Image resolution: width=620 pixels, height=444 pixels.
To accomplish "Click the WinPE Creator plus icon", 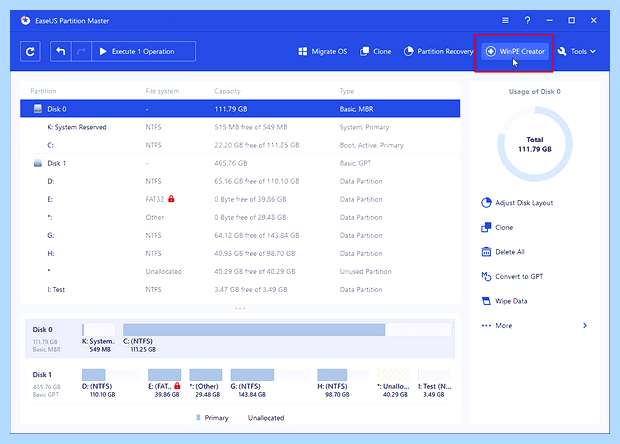I will (x=491, y=51).
